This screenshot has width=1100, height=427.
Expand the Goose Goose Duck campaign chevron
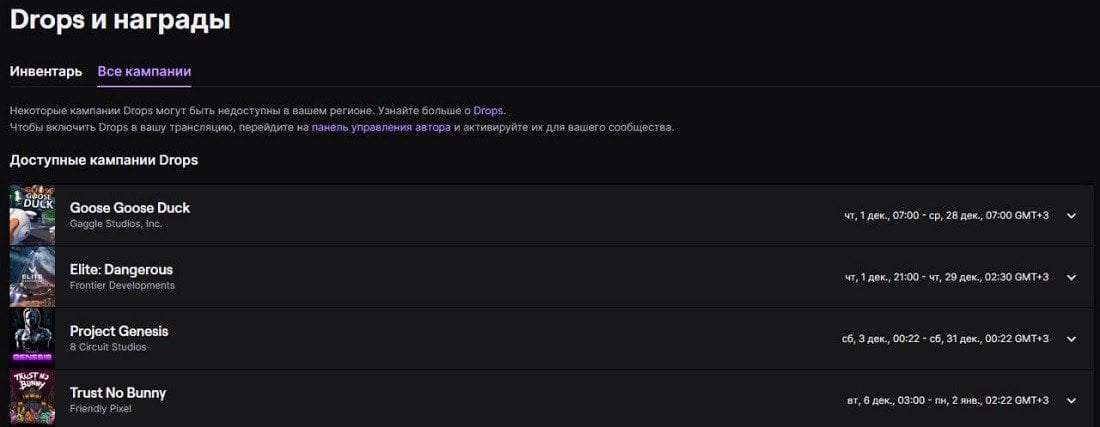click(x=1071, y=216)
